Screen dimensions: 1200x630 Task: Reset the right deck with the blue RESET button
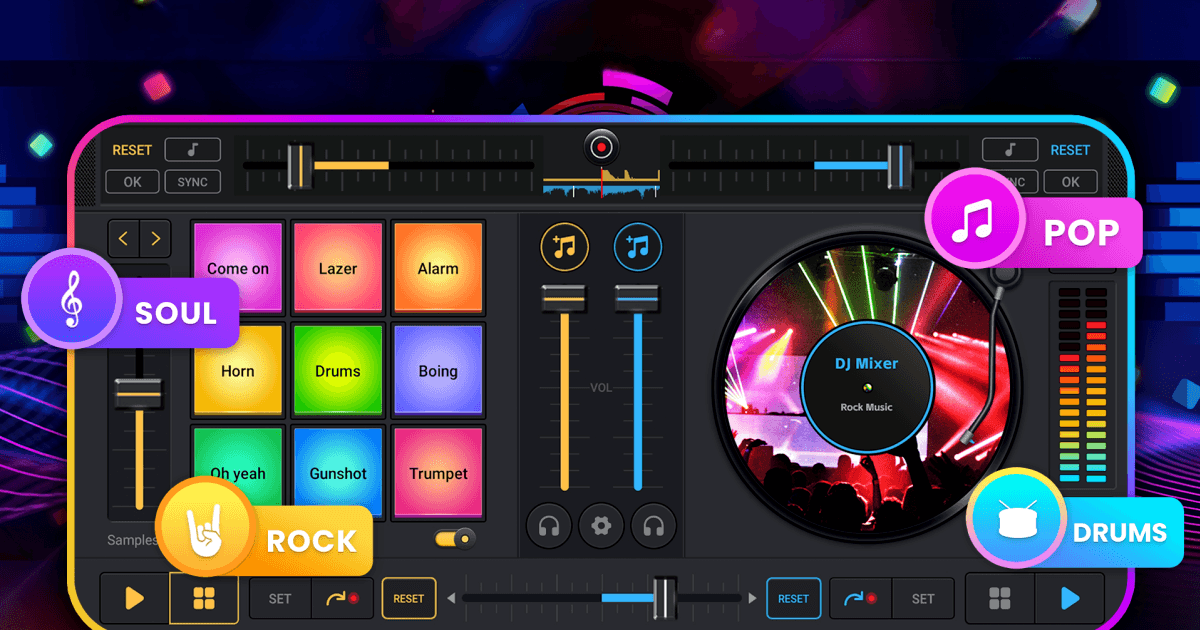[x=793, y=598]
